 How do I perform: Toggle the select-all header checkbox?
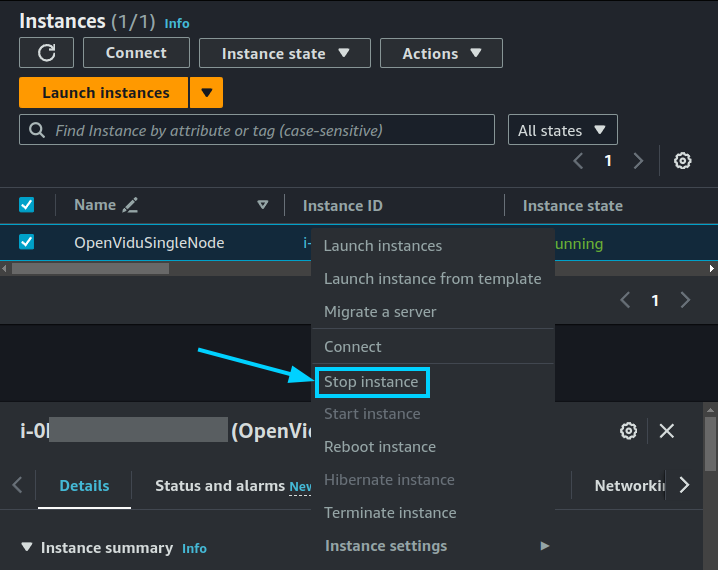click(27, 205)
